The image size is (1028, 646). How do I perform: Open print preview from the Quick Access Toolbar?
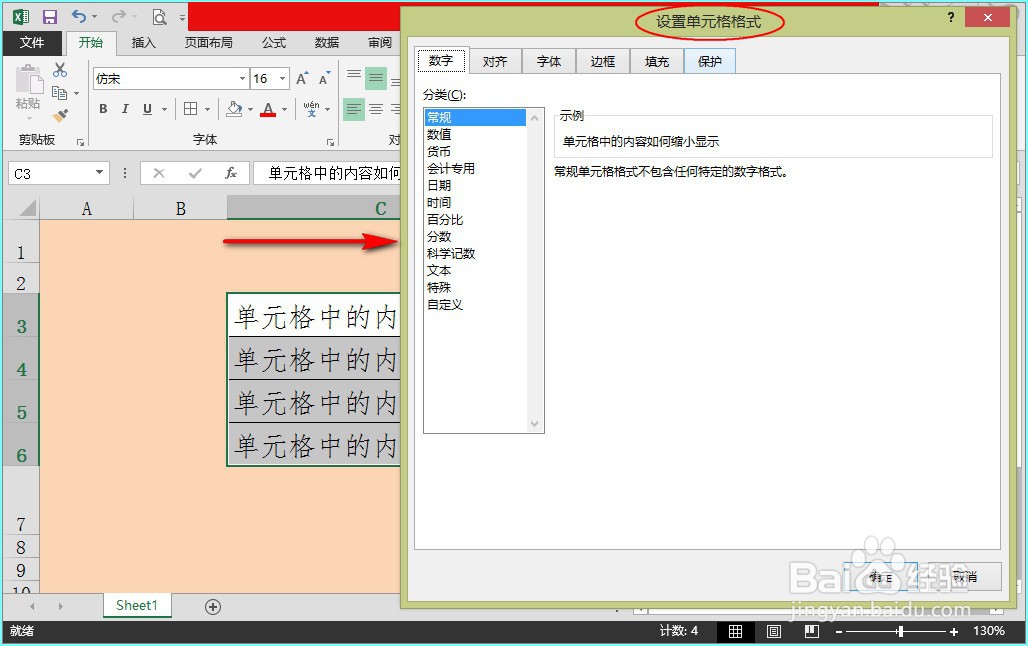tap(158, 17)
